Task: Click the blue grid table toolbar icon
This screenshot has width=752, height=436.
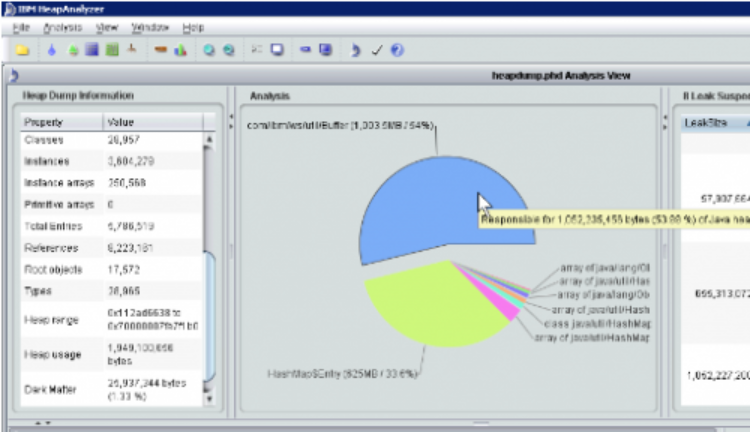Action: (92, 49)
